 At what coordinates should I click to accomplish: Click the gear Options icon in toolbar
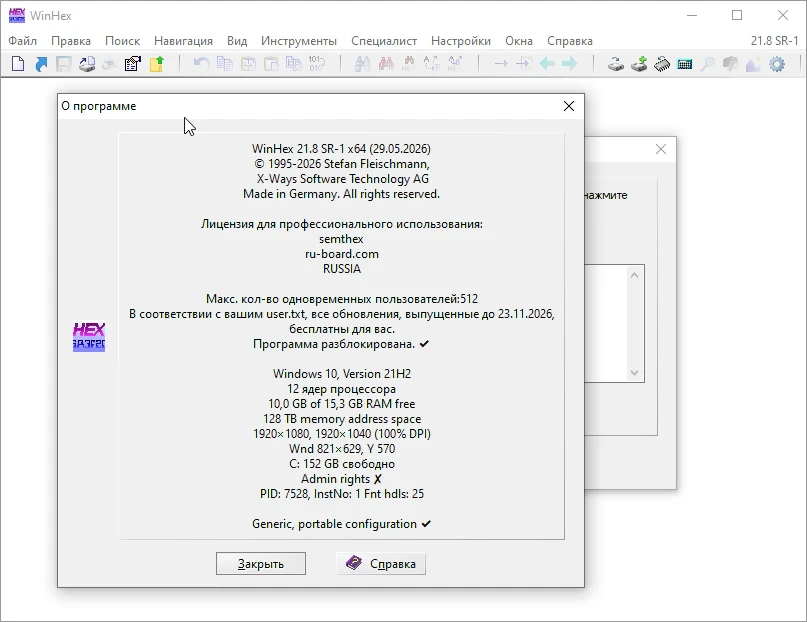pos(777,64)
